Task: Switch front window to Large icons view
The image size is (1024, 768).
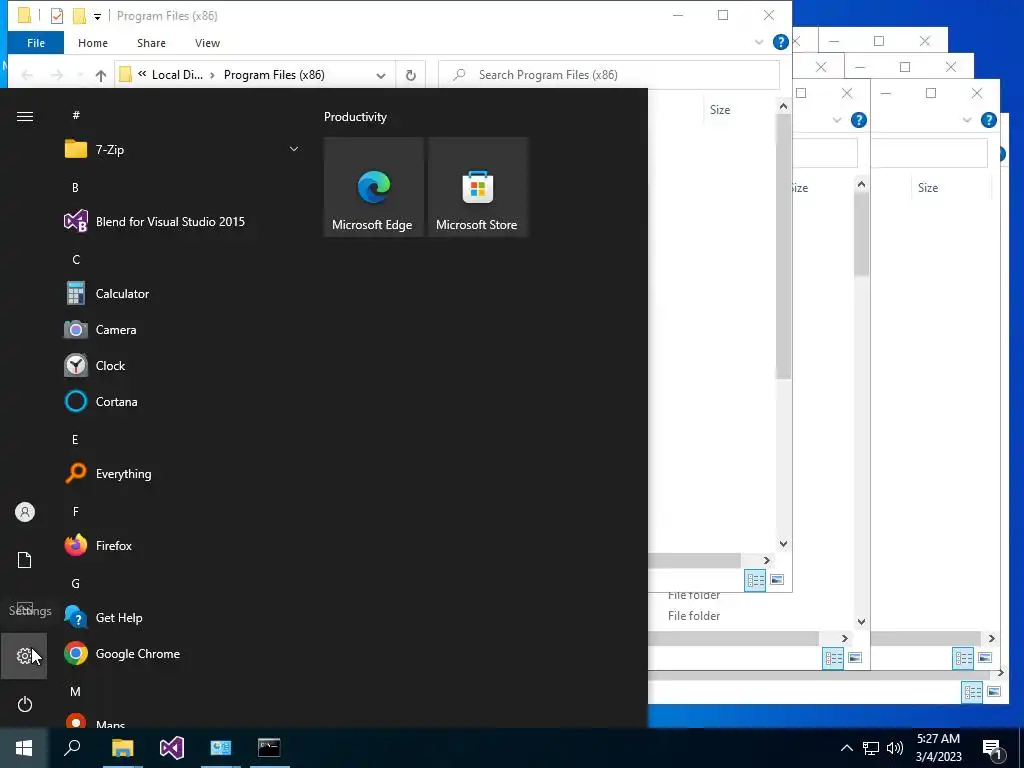Action: pyautogui.click(x=777, y=580)
